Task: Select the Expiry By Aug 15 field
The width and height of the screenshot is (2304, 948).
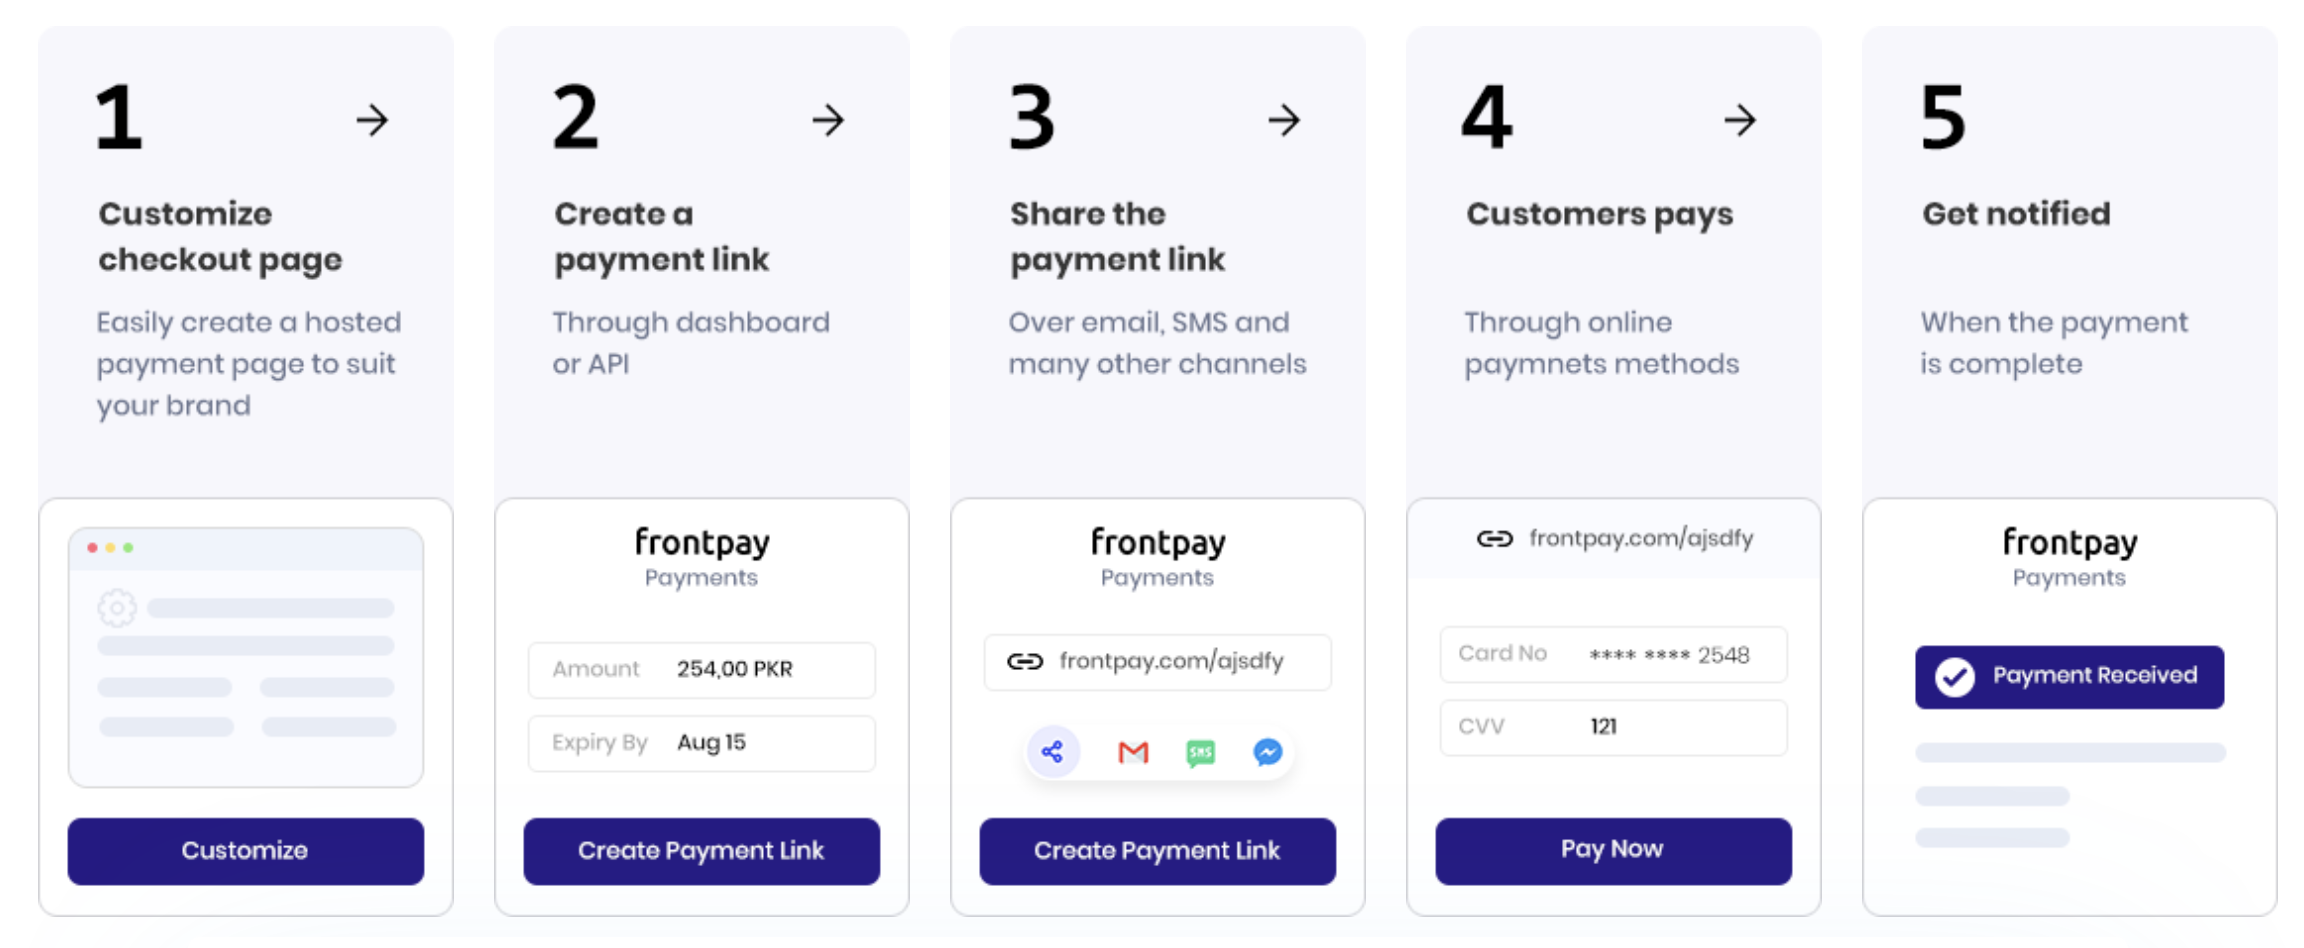Action: pyautogui.click(x=702, y=743)
